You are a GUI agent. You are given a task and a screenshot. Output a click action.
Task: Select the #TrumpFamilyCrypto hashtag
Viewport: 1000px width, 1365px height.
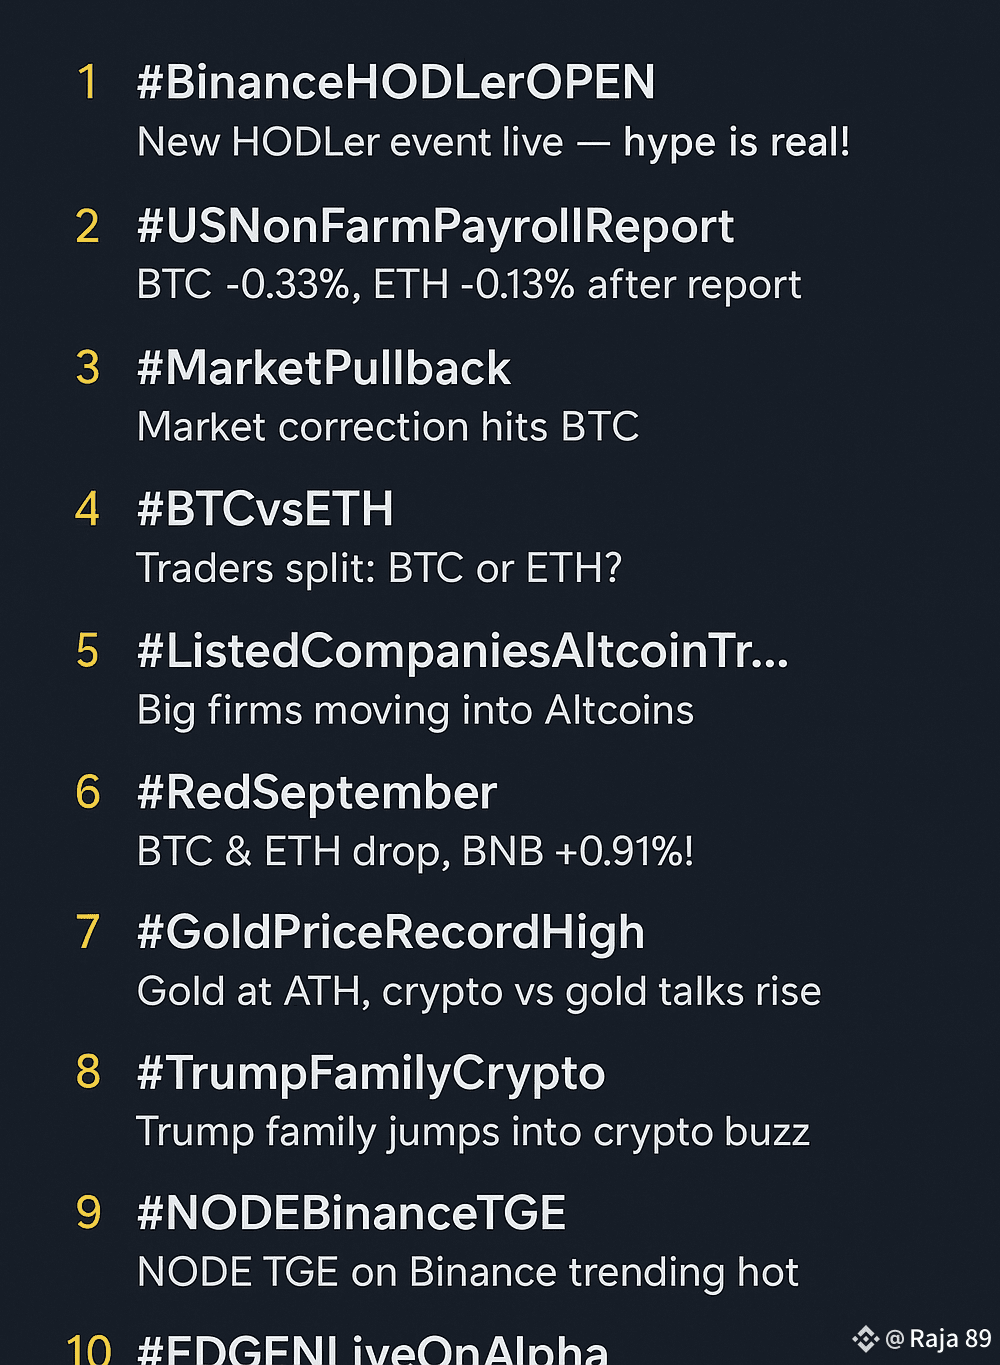371,1073
